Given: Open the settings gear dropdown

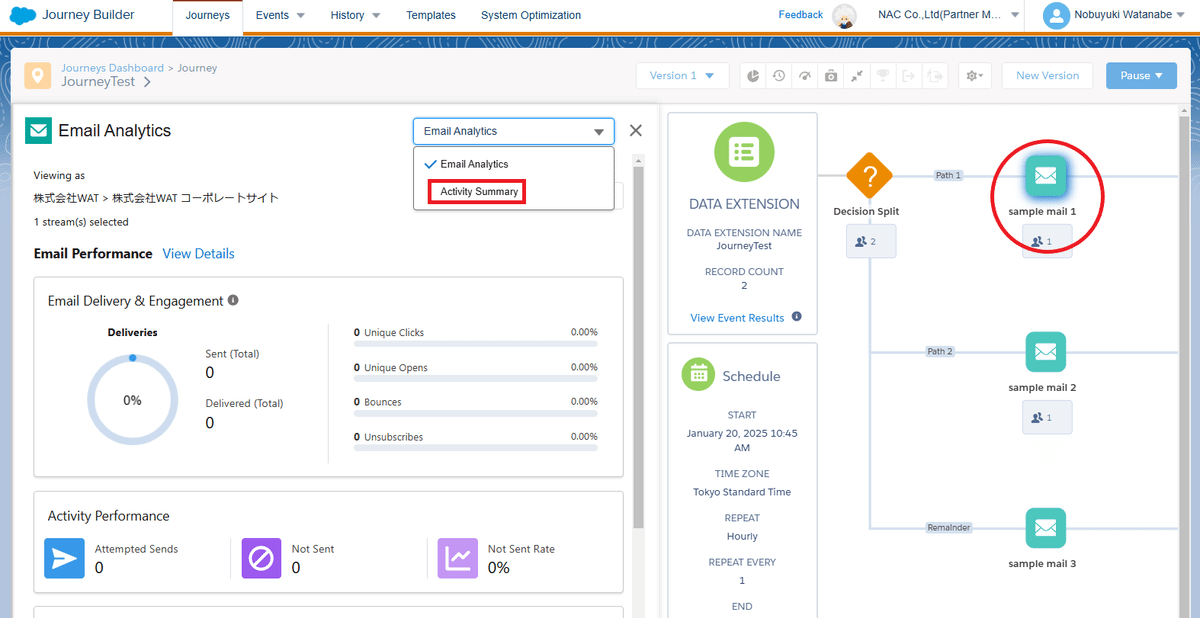Looking at the screenshot, I should [x=974, y=76].
